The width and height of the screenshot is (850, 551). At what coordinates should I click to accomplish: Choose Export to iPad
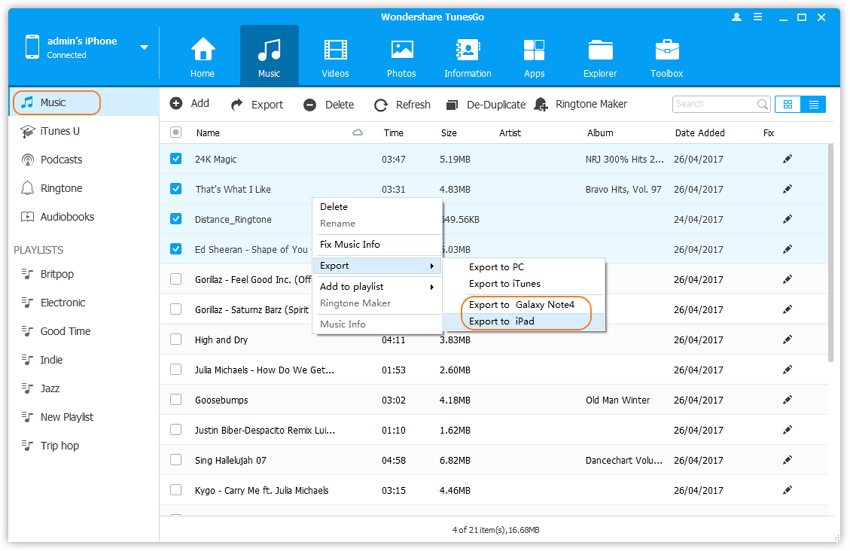502,321
